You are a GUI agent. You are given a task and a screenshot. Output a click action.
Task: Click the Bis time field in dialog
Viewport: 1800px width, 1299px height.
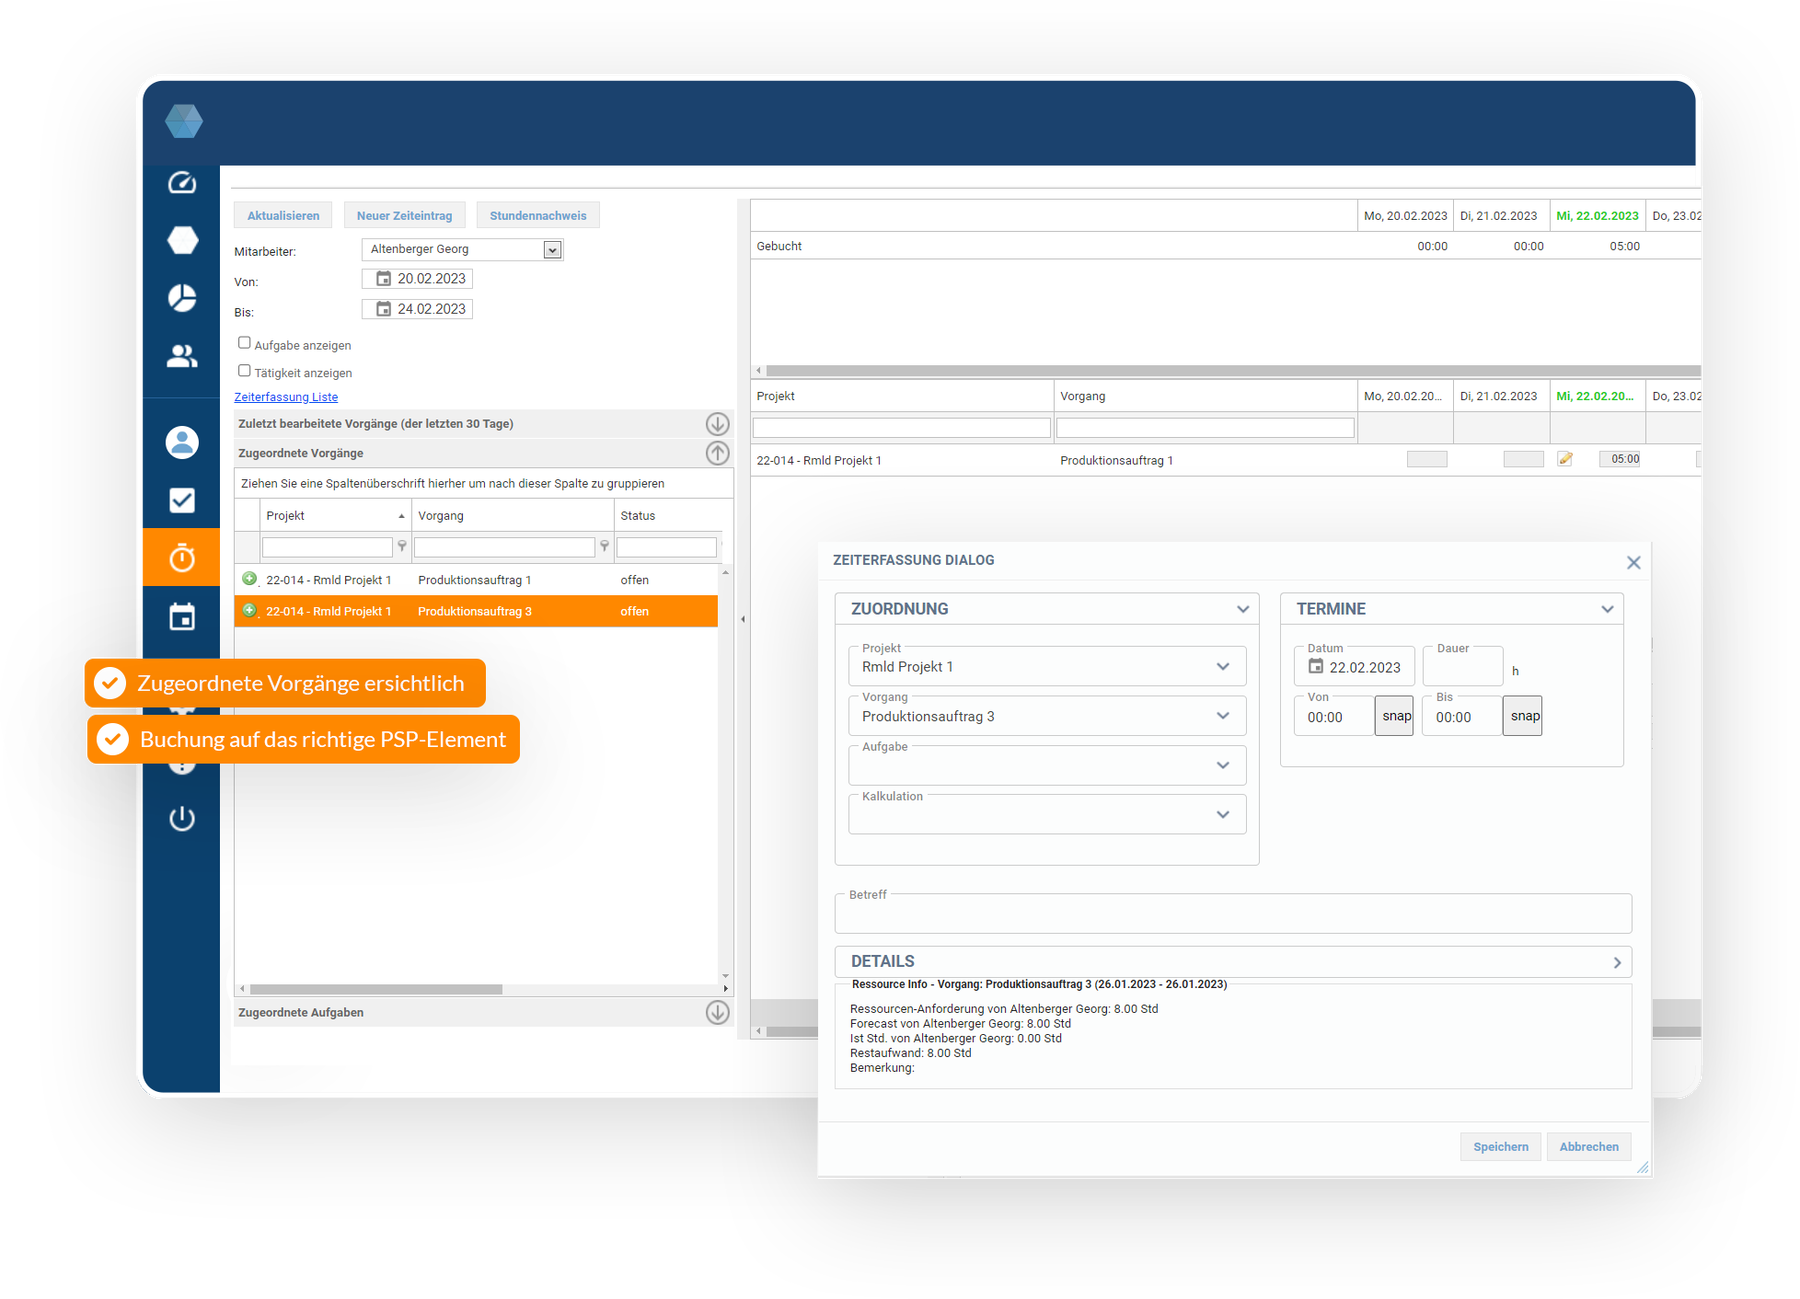click(x=1462, y=717)
